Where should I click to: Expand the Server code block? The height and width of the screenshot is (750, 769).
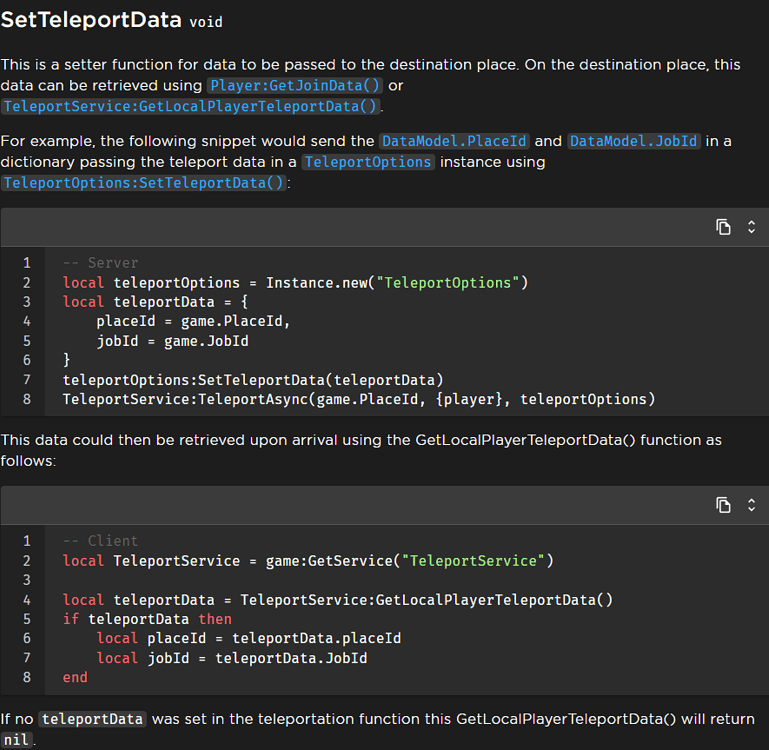point(751,227)
